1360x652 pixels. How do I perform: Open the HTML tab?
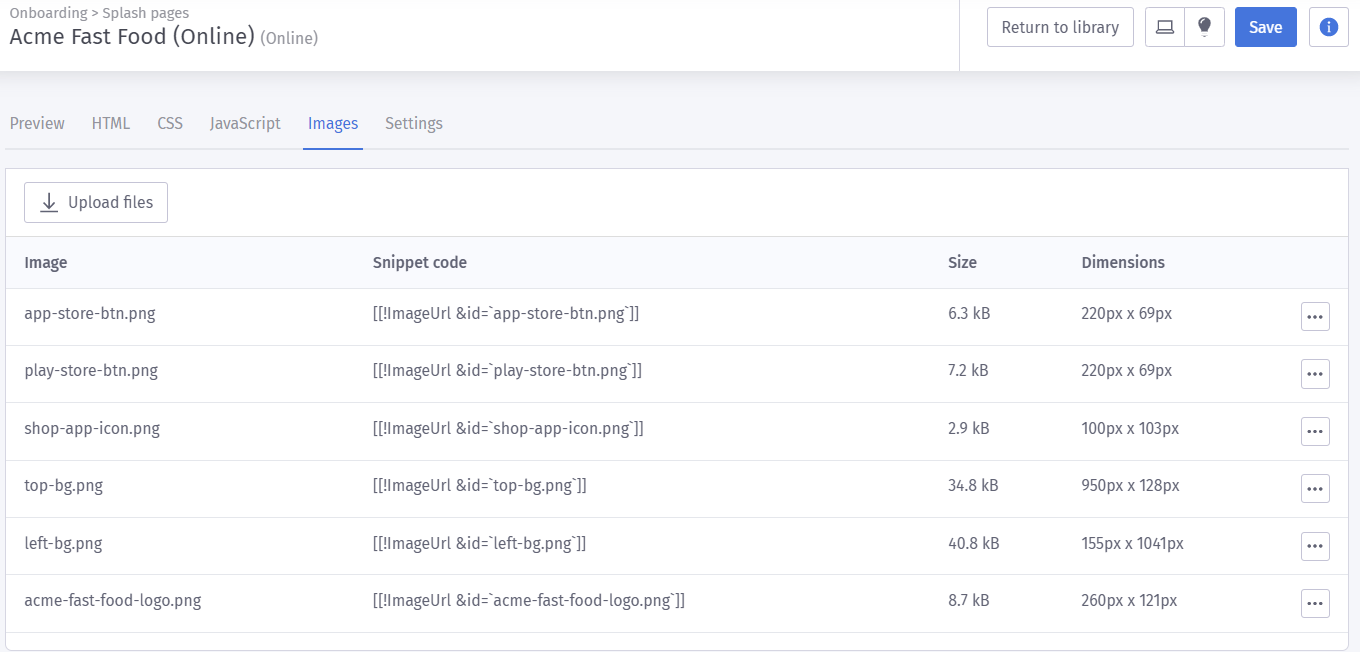point(111,124)
